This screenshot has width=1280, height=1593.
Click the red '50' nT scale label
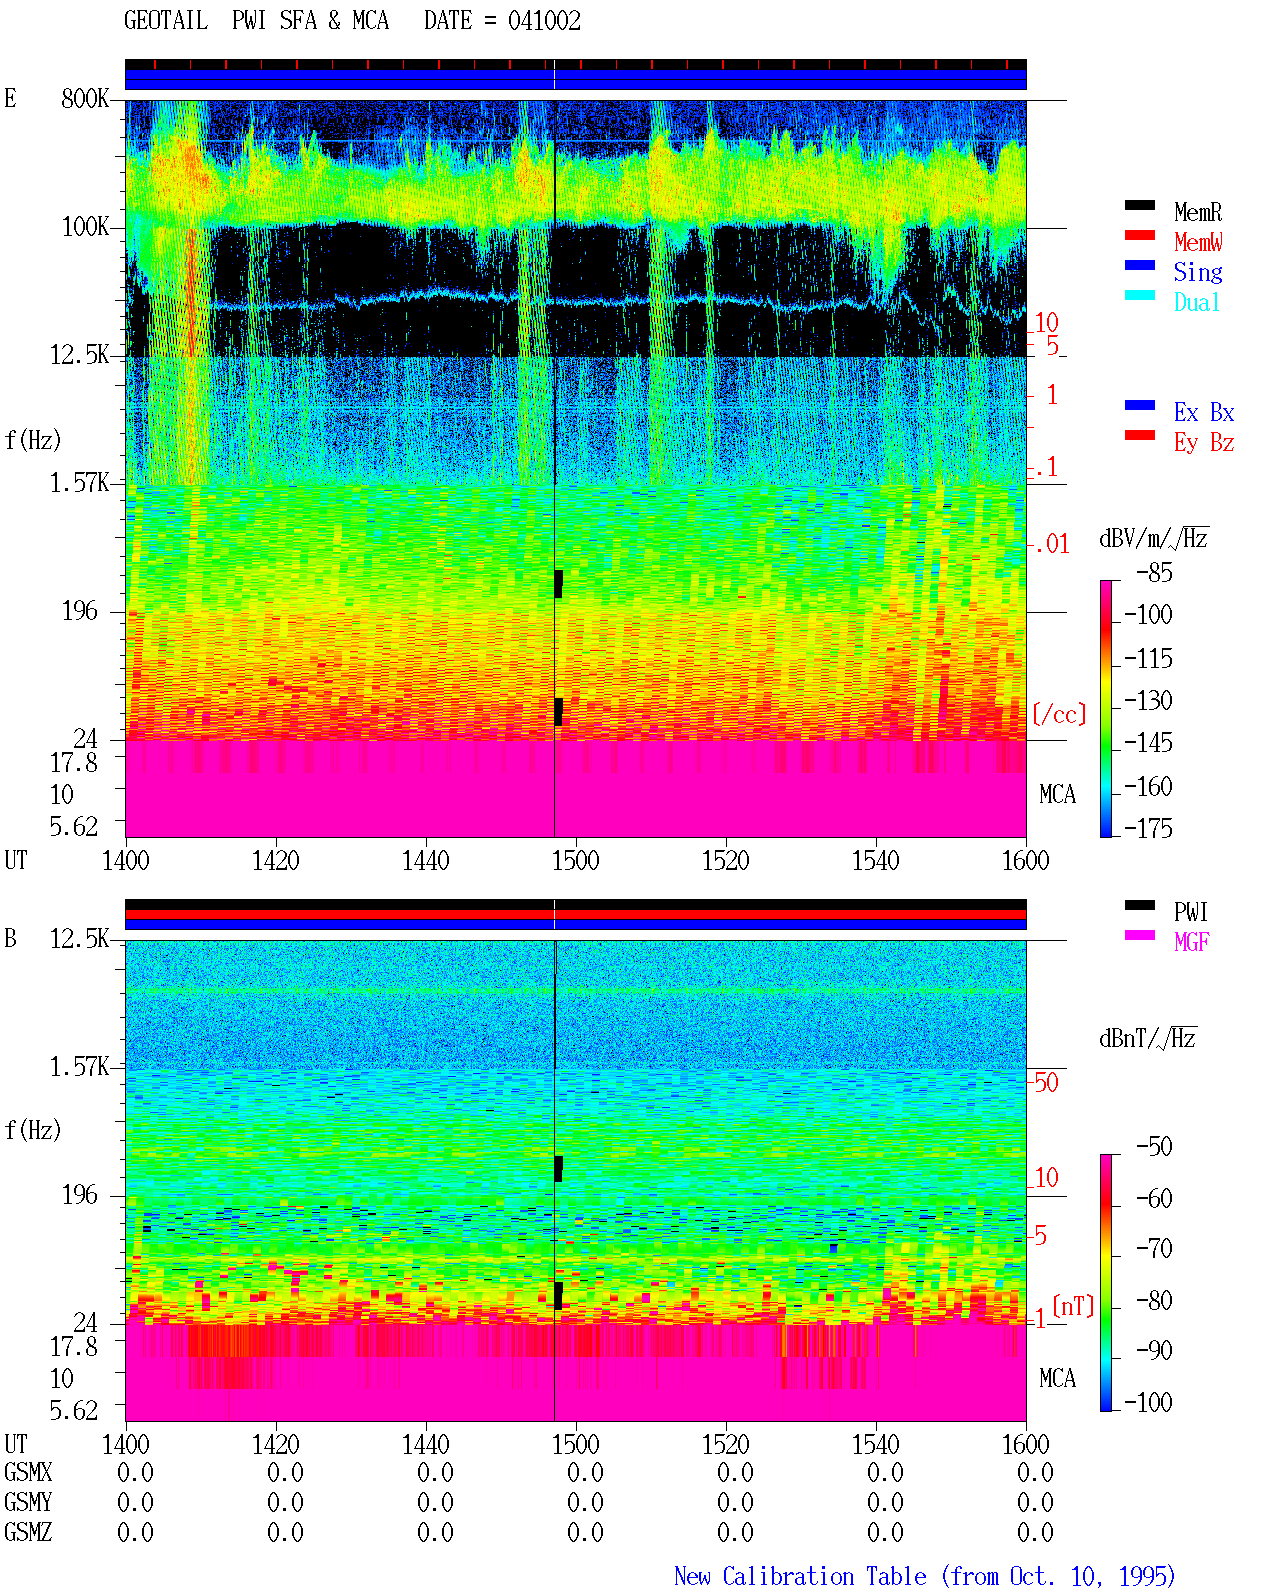click(x=1046, y=1083)
